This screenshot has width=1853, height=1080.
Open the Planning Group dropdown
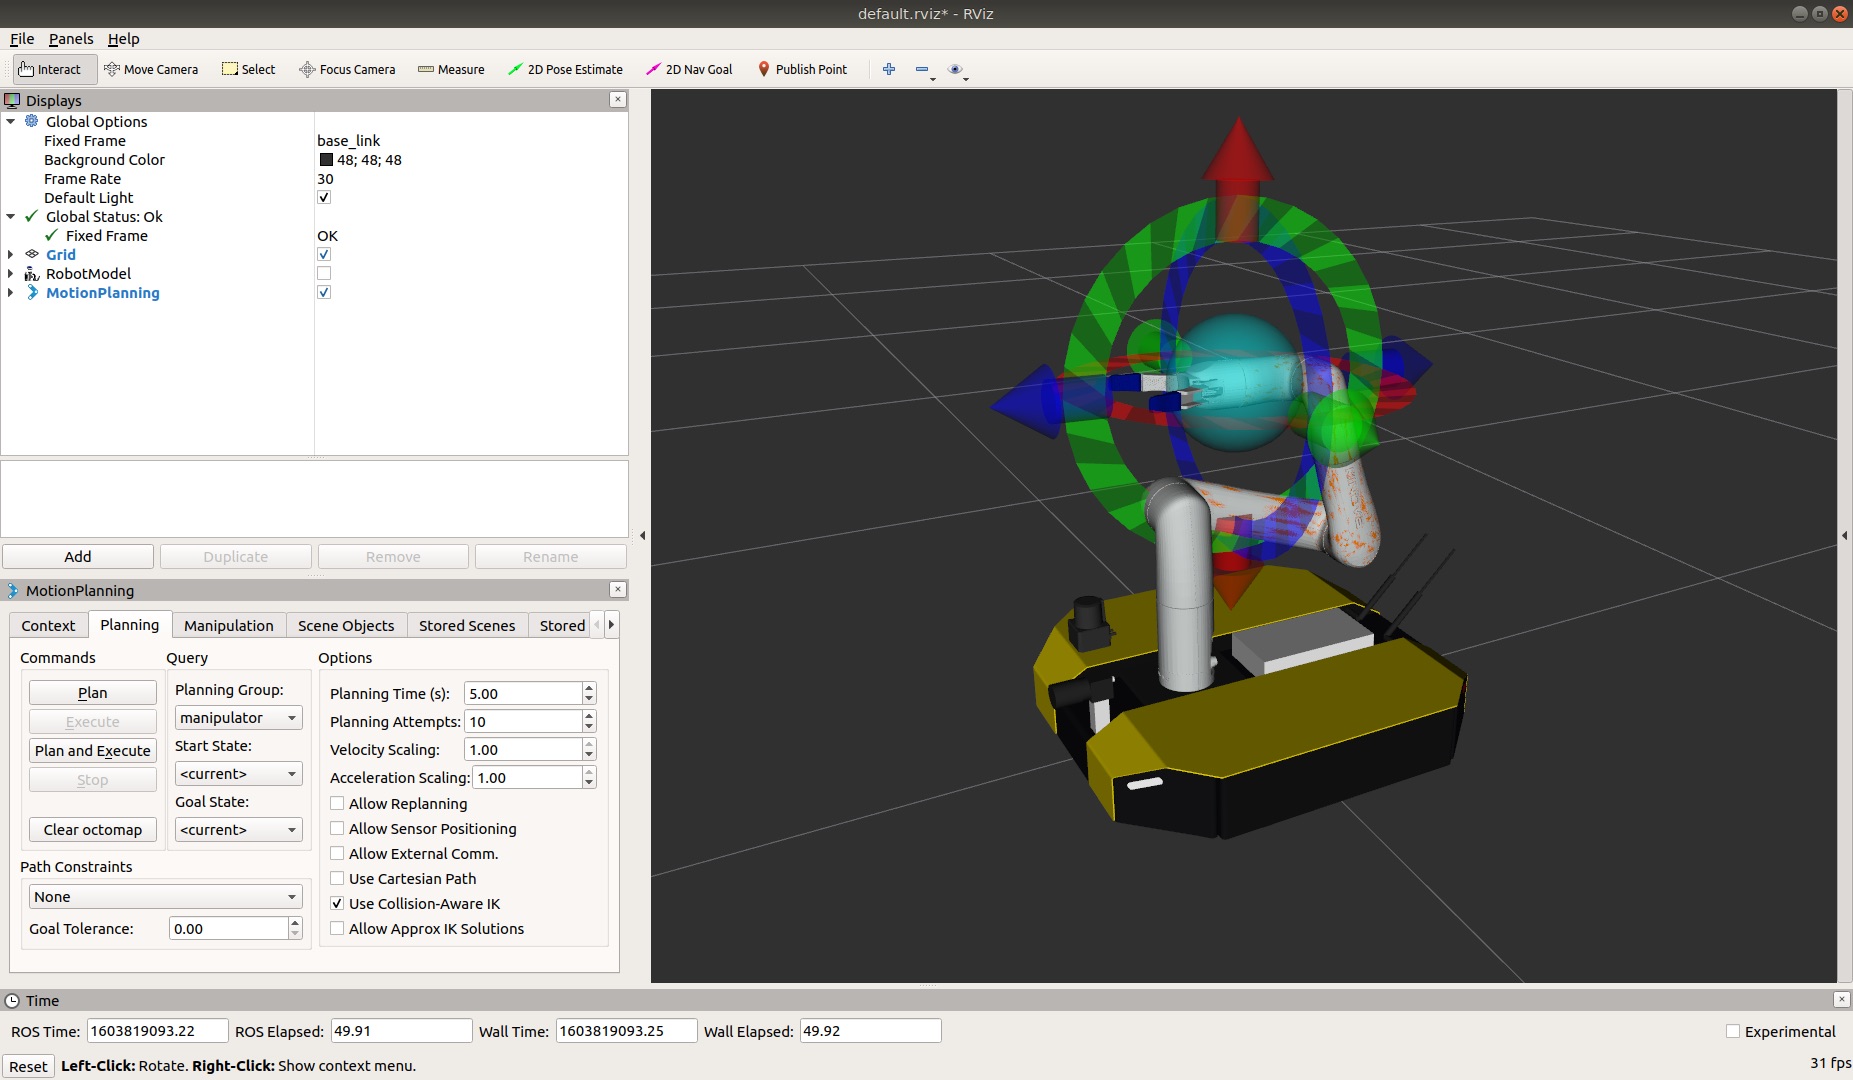[238, 718]
